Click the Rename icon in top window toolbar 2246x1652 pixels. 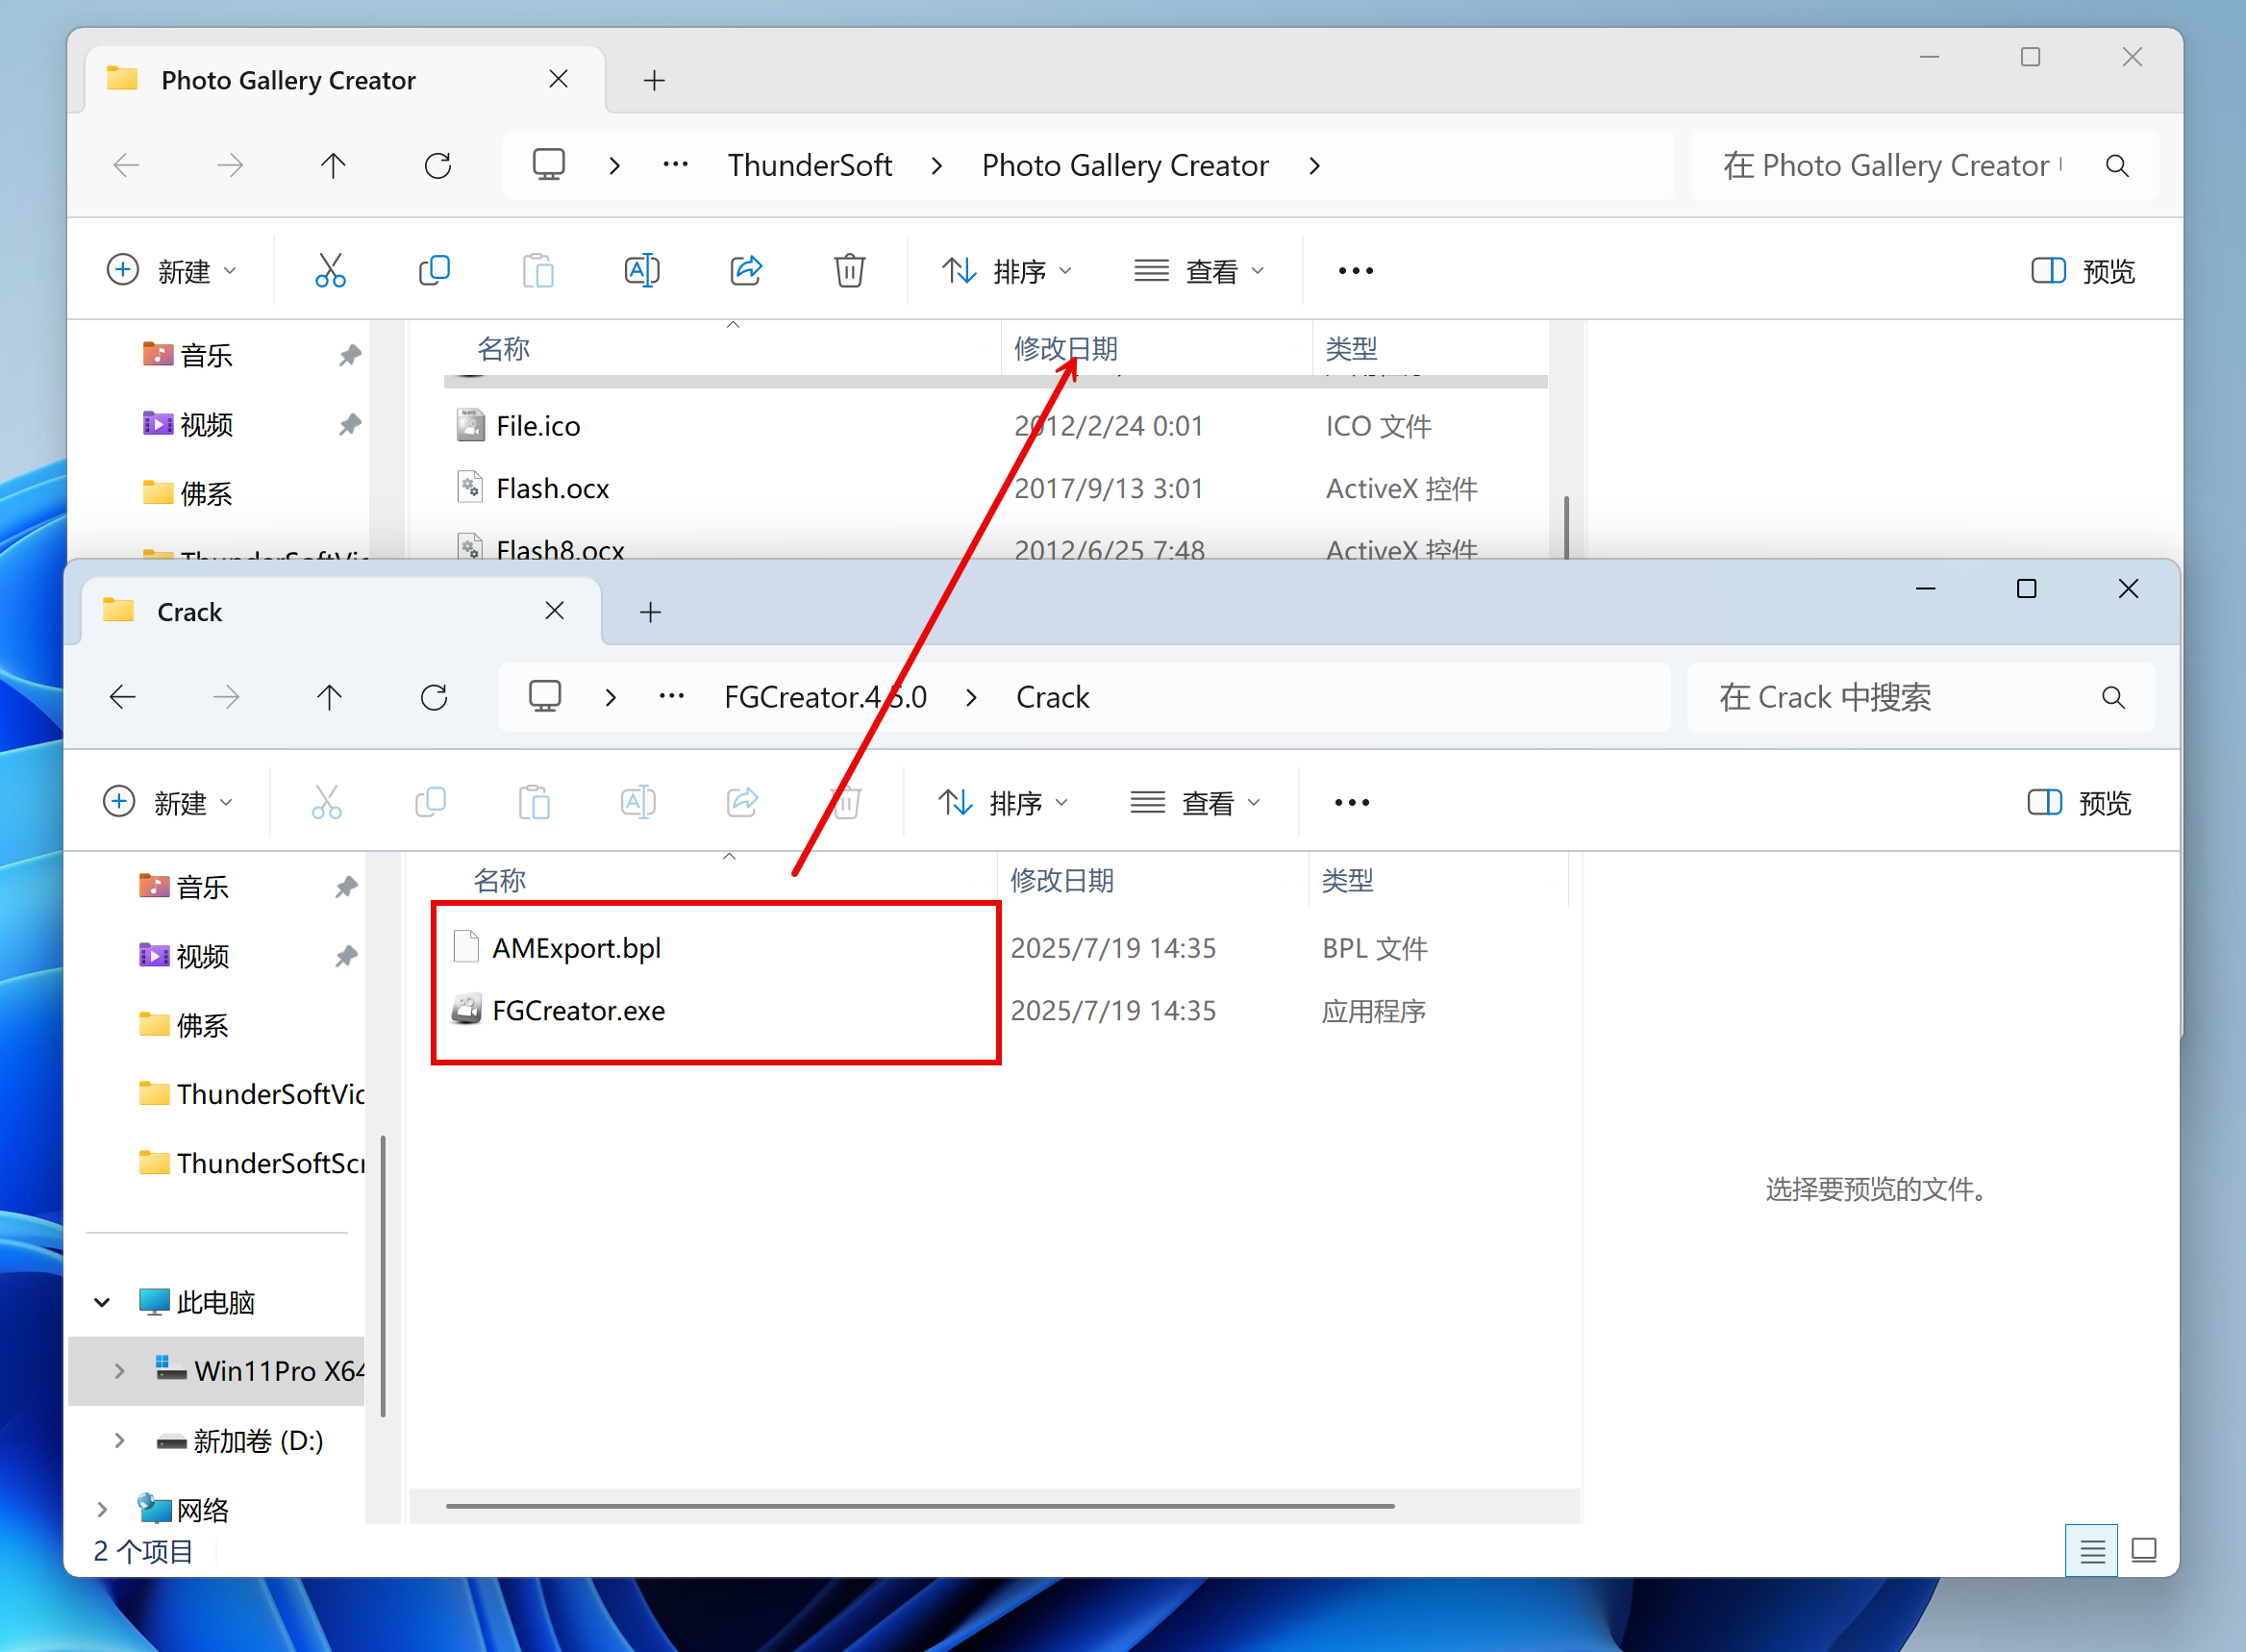tap(641, 270)
